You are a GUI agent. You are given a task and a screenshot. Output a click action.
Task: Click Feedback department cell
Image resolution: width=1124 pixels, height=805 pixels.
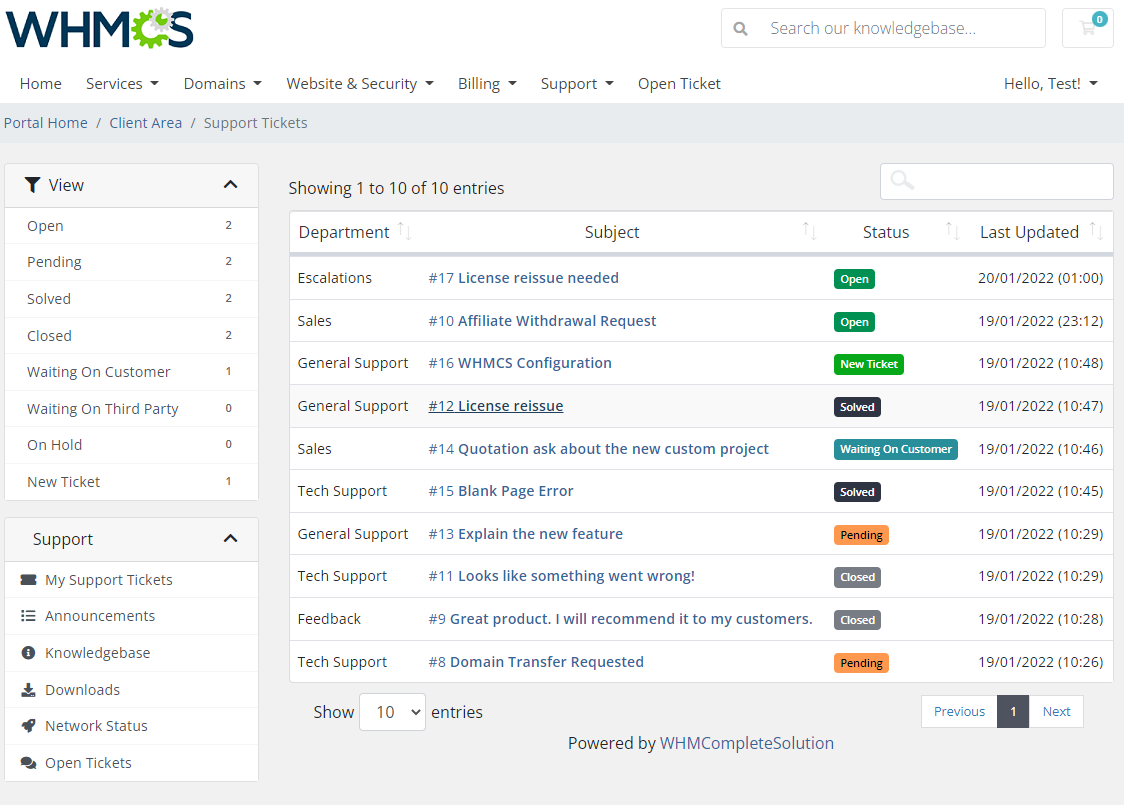[x=329, y=619]
